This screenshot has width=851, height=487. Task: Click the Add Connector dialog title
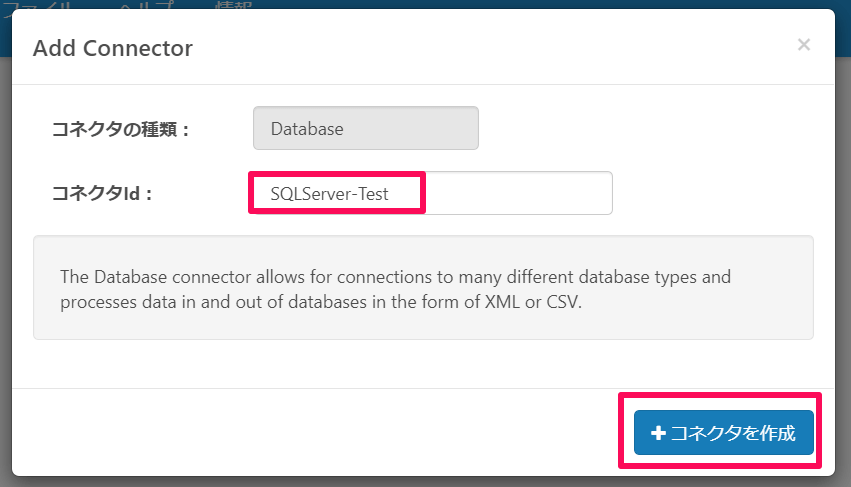pyautogui.click(x=113, y=48)
